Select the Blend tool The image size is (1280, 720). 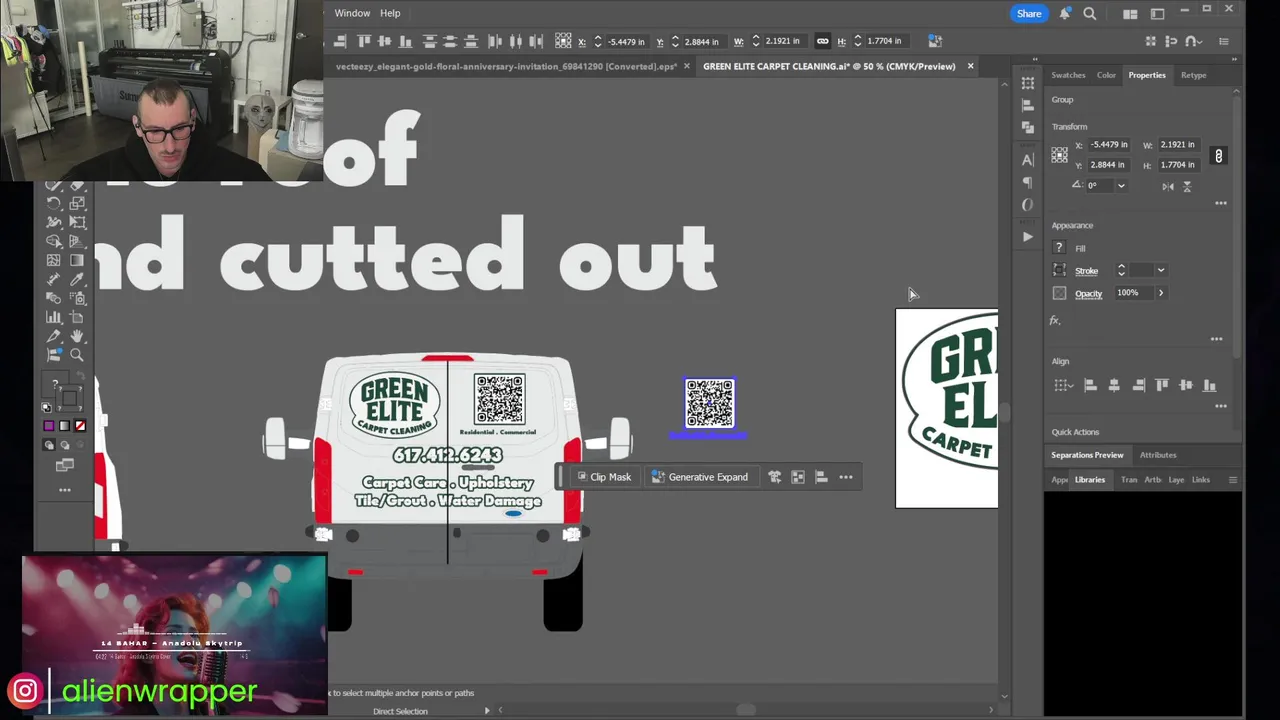[53, 298]
